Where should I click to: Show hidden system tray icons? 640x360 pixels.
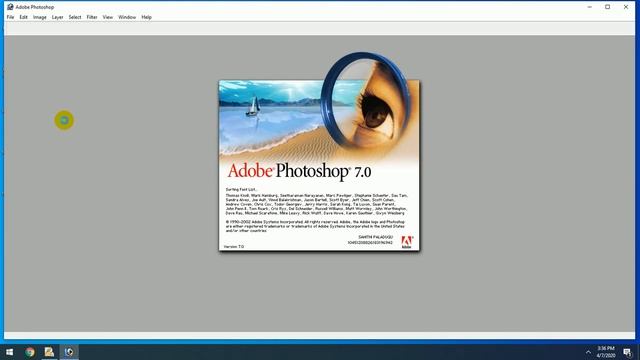588,352
